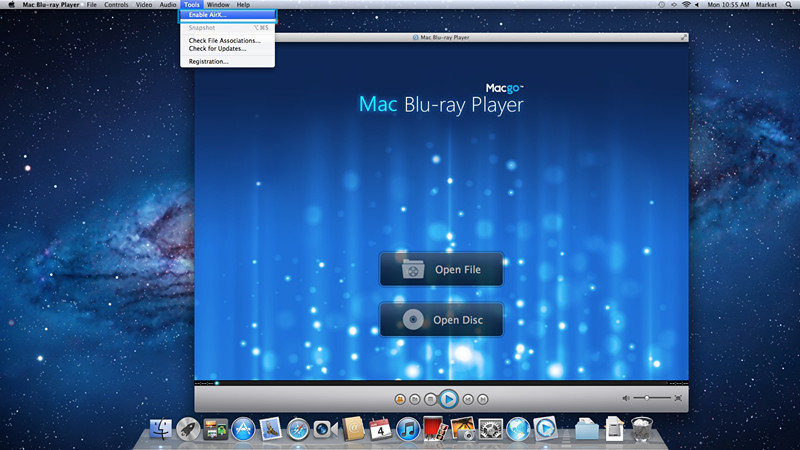The width and height of the screenshot is (800, 450).
Task: Select Registration from the Tools menu
Action: (209, 61)
